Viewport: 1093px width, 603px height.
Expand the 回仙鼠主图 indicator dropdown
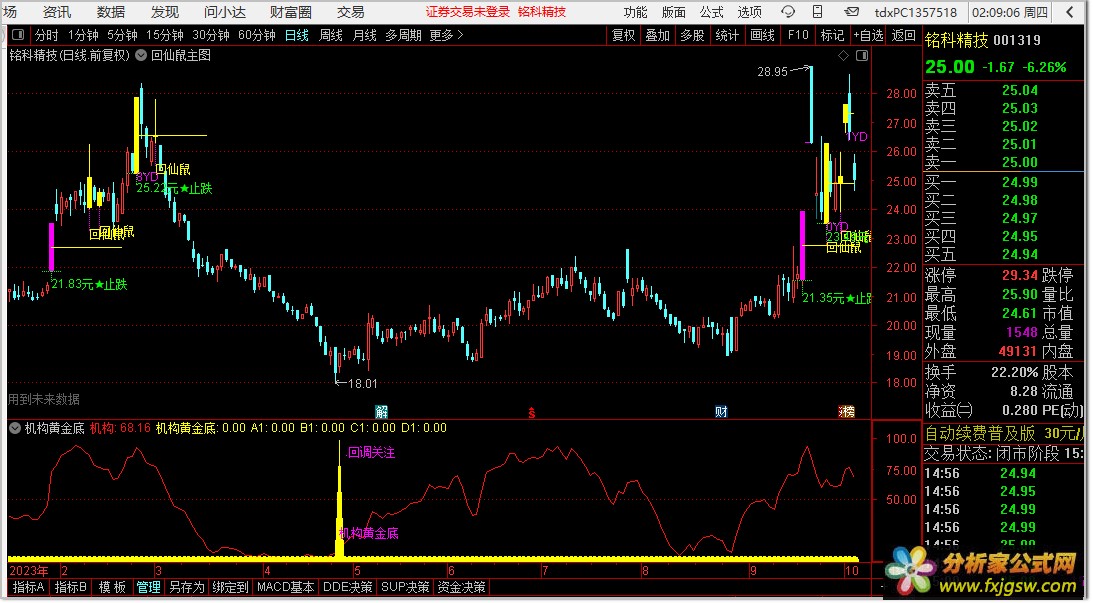(x=141, y=55)
